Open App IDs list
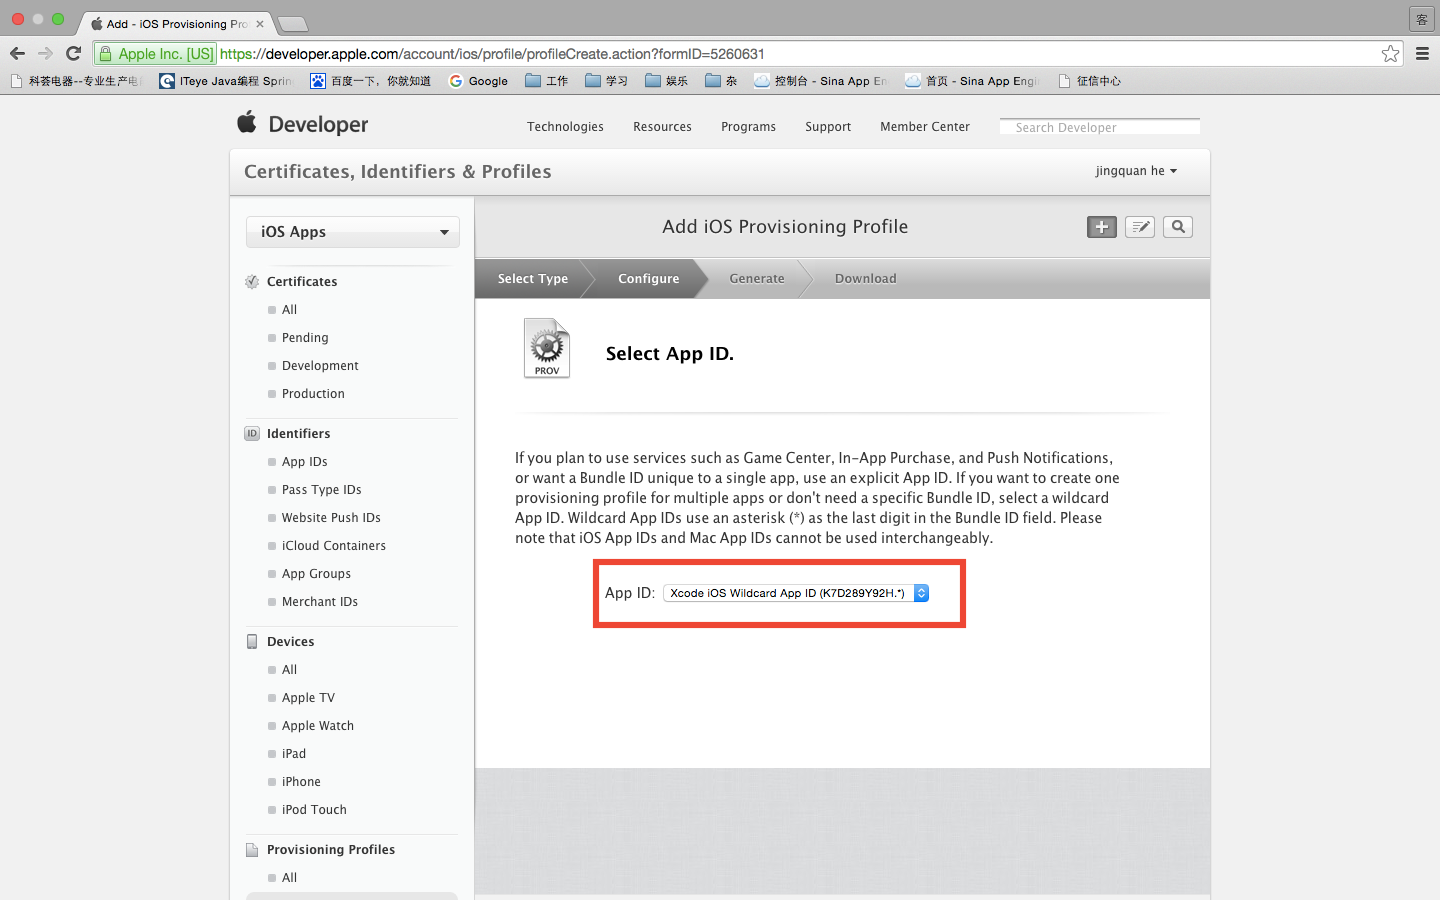This screenshot has height=900, width=1440. pyautogui.click(x=305, y=462)
